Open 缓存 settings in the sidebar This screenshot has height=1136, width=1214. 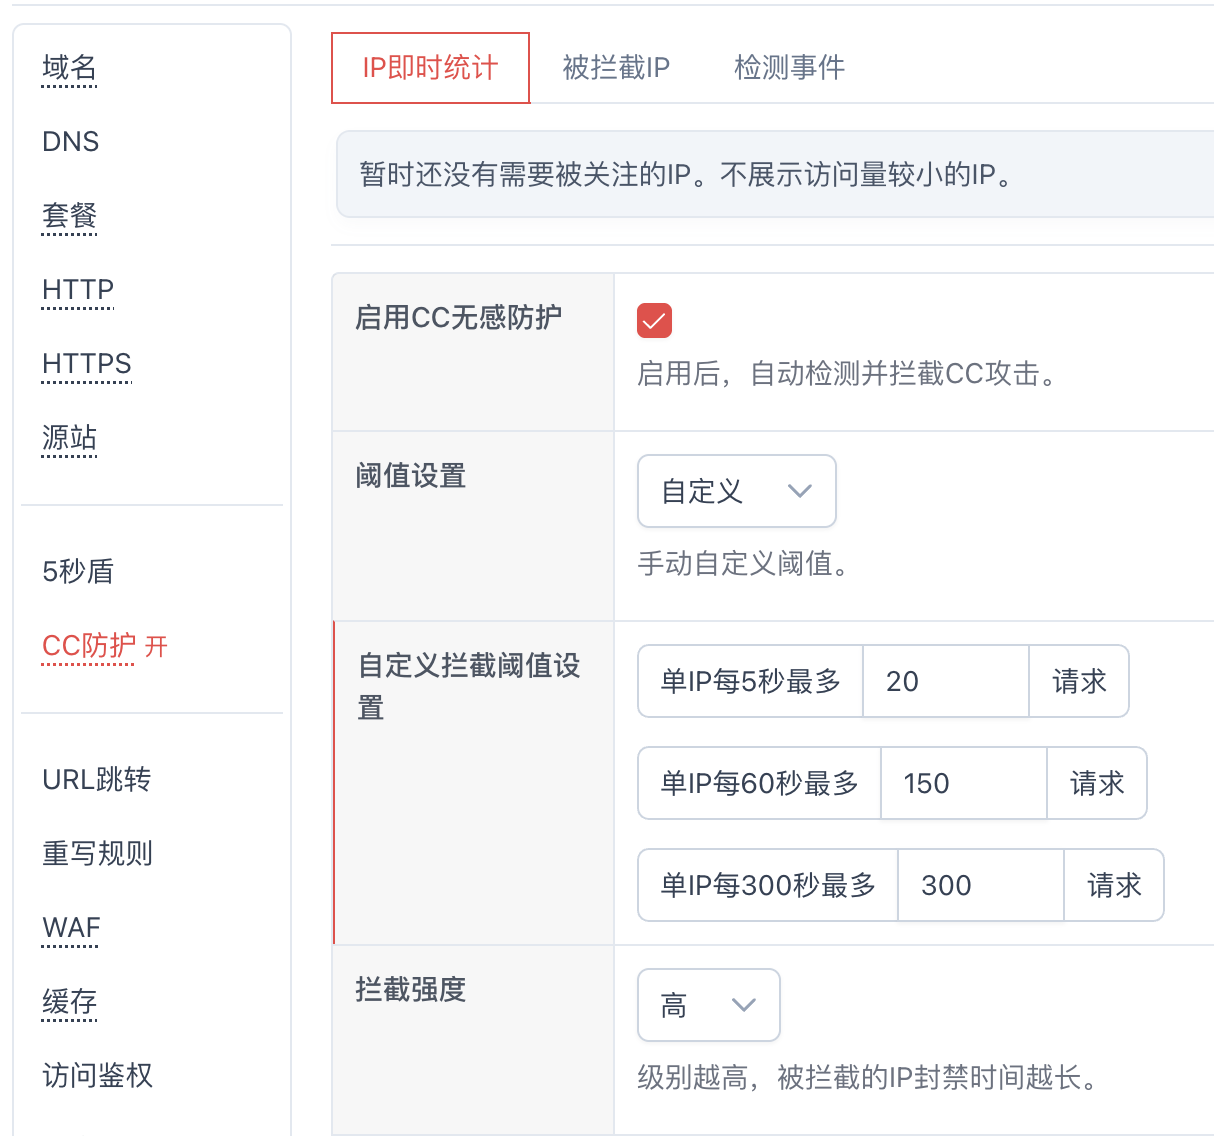point(69,1002)
